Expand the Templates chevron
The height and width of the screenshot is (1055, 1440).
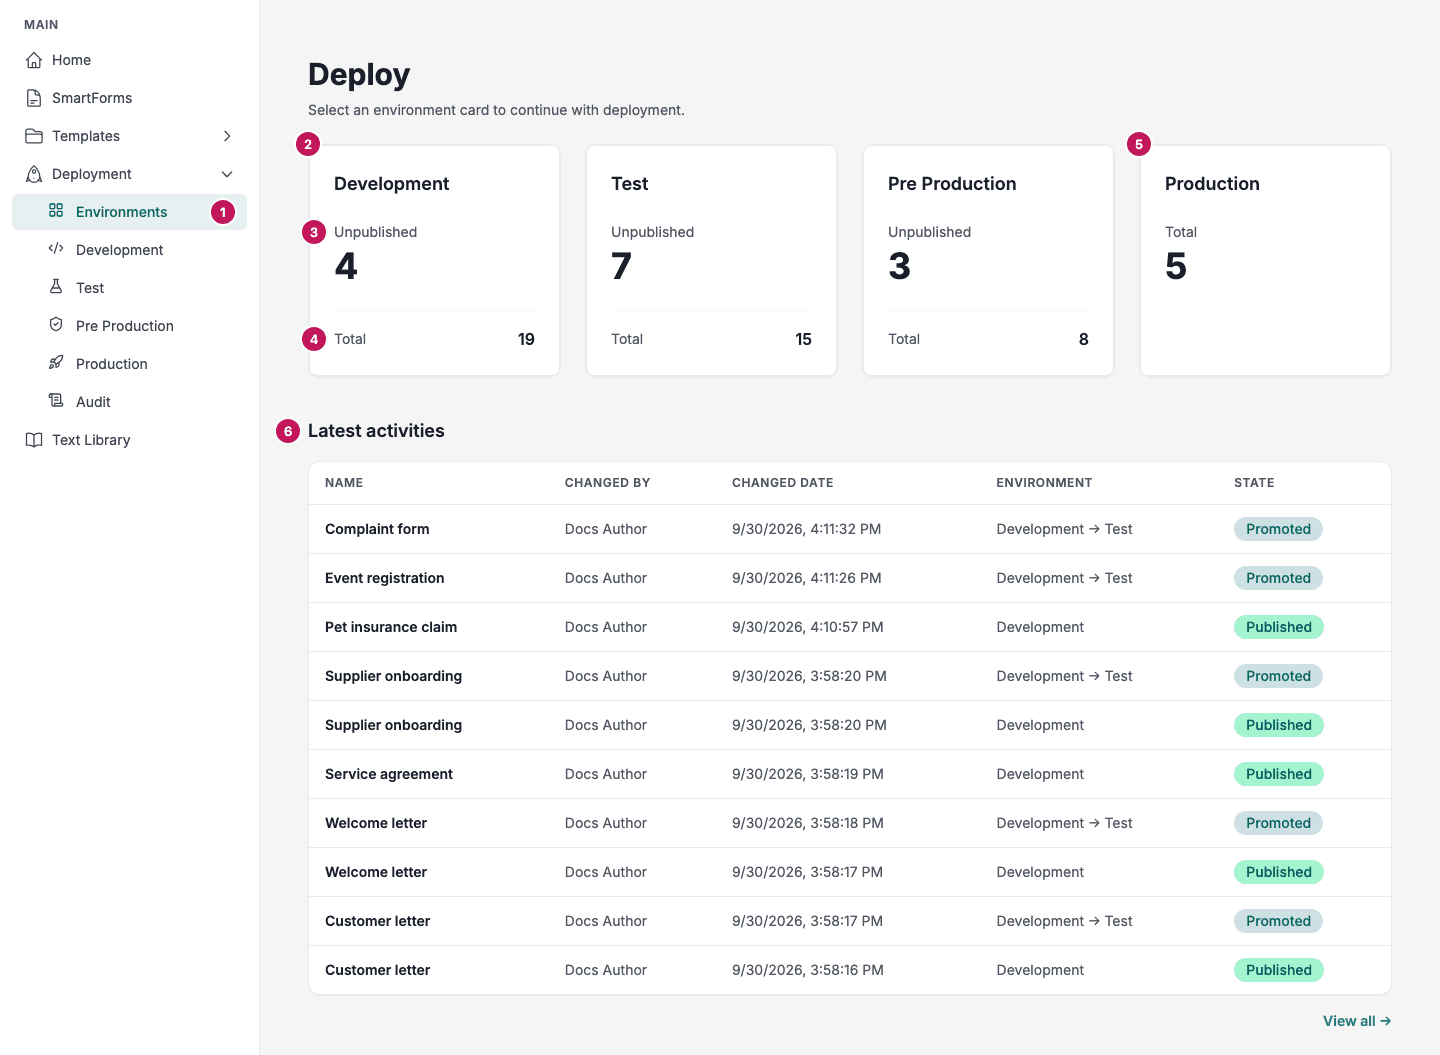[x=227, y=136]
